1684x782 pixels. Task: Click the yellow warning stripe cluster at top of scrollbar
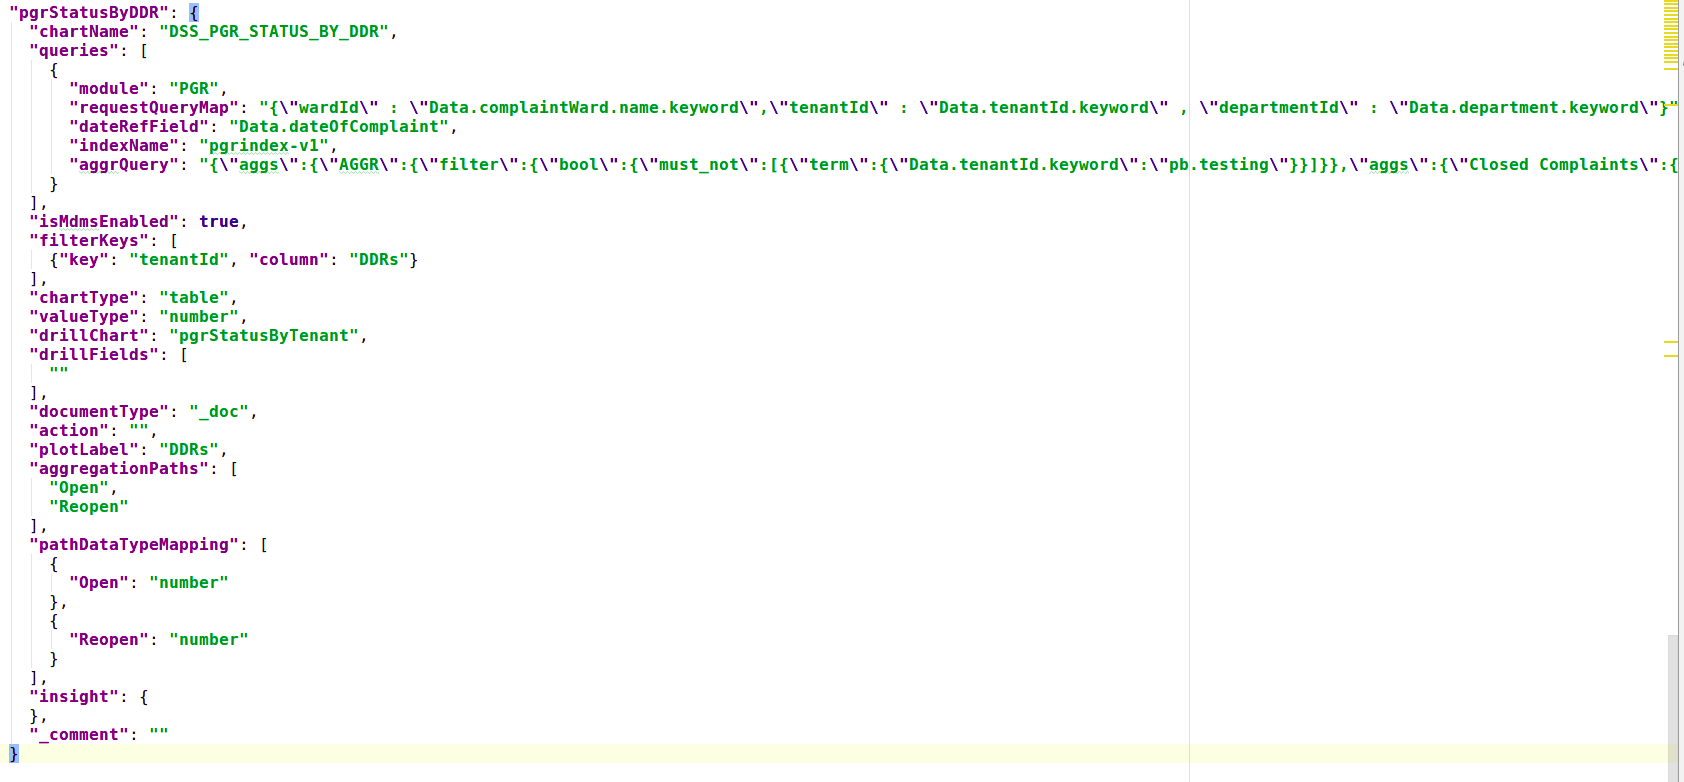click(x=1671, y=35)
